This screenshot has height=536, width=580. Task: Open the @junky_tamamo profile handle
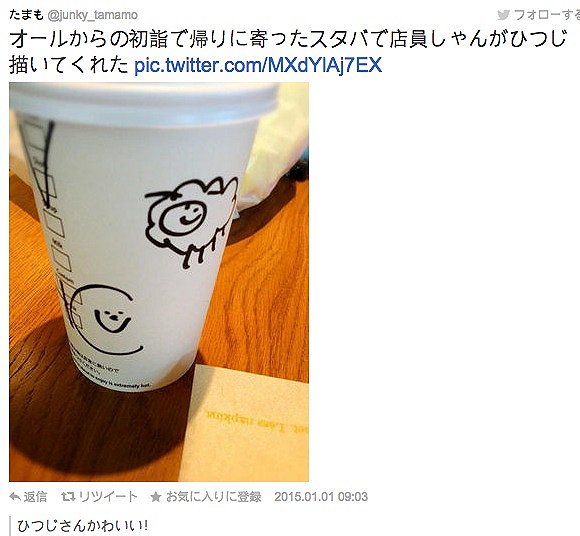coord(92,15)
